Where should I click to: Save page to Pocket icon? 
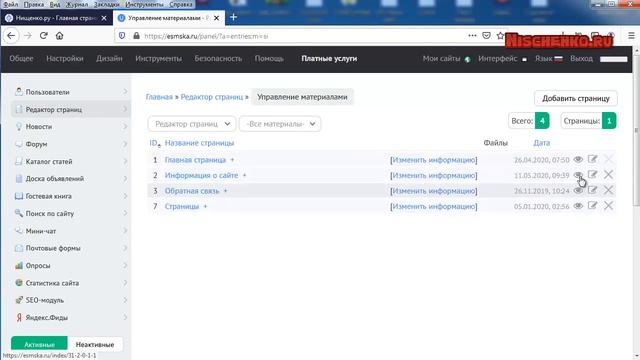[x=486, y=36]
